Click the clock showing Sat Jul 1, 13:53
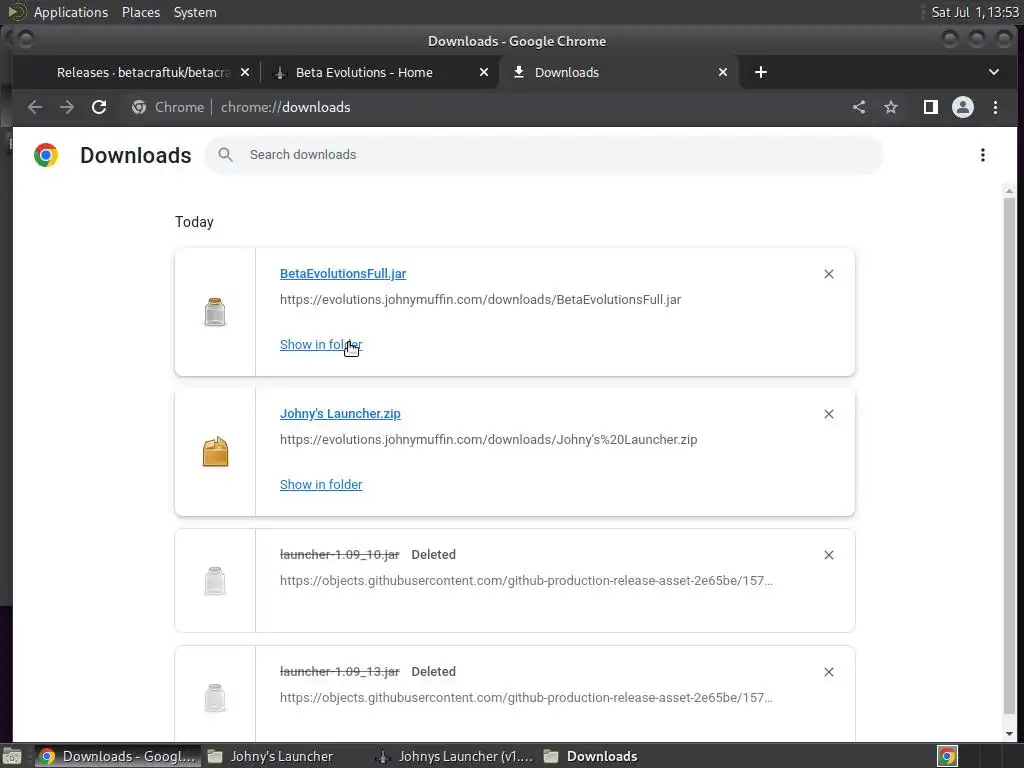1024x768 pixels. click(975, 12)
